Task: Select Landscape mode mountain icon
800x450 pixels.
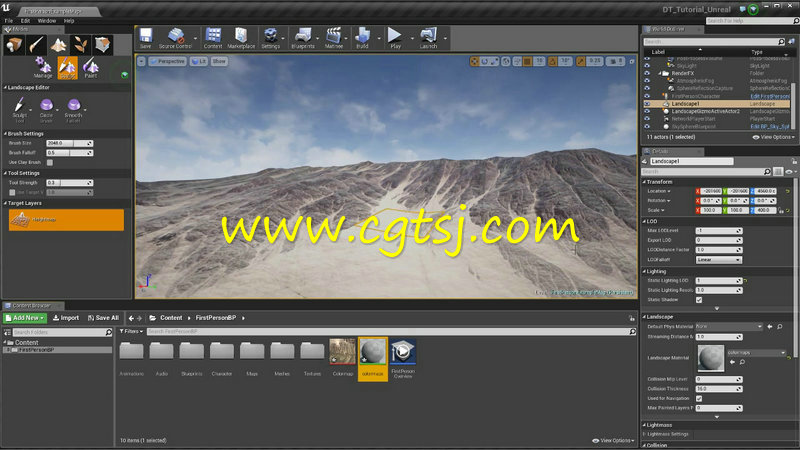Action: pos(58,45)
